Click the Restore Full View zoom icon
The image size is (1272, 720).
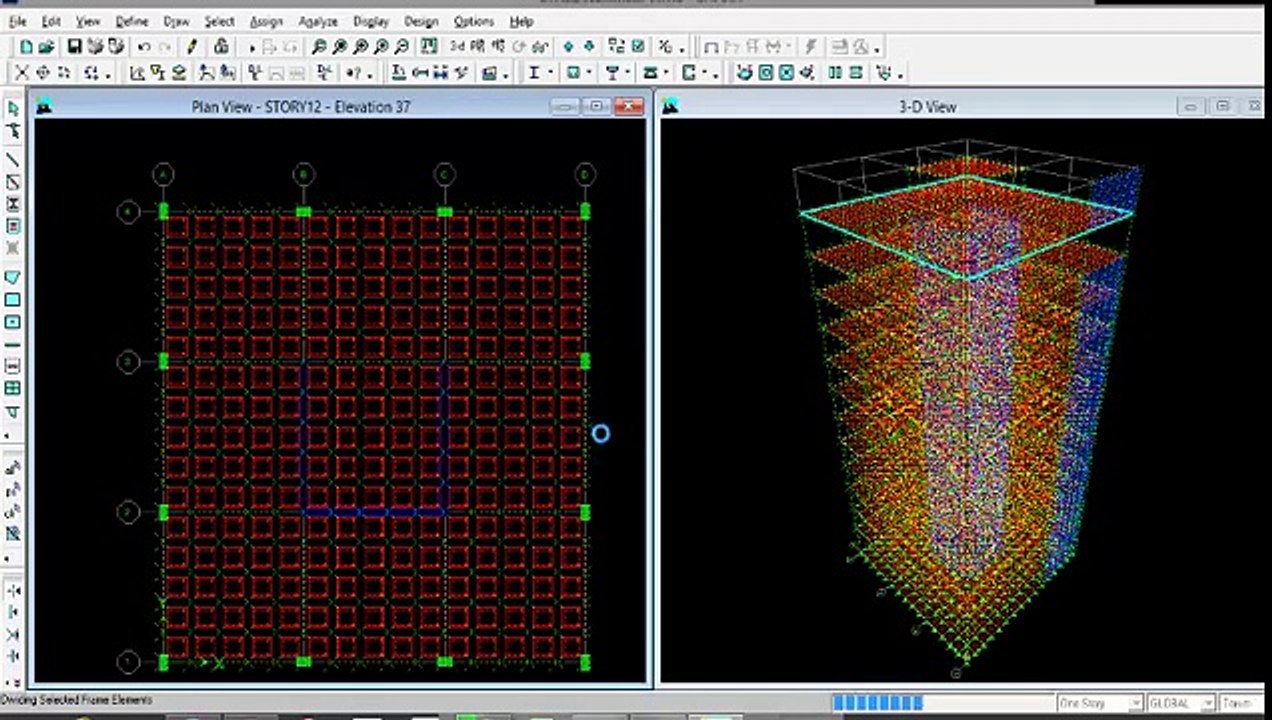click(x=339, y=47)
